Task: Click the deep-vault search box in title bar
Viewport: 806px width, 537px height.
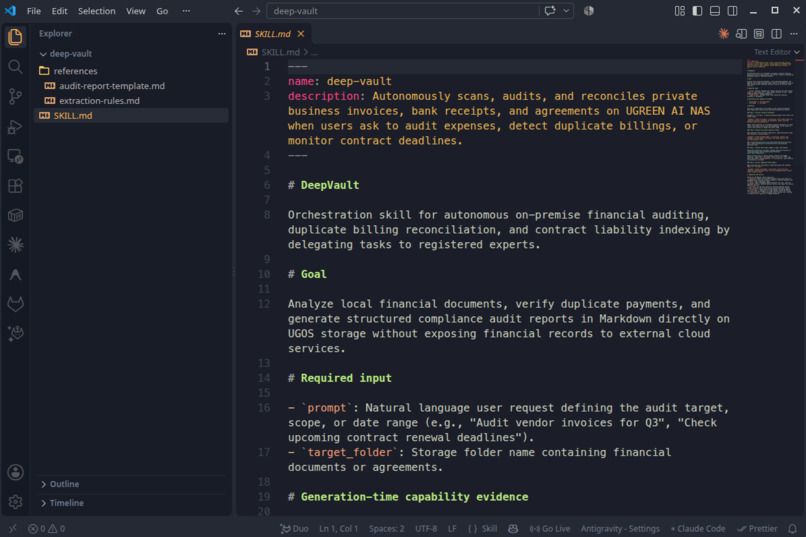Action: pos(402,11)
